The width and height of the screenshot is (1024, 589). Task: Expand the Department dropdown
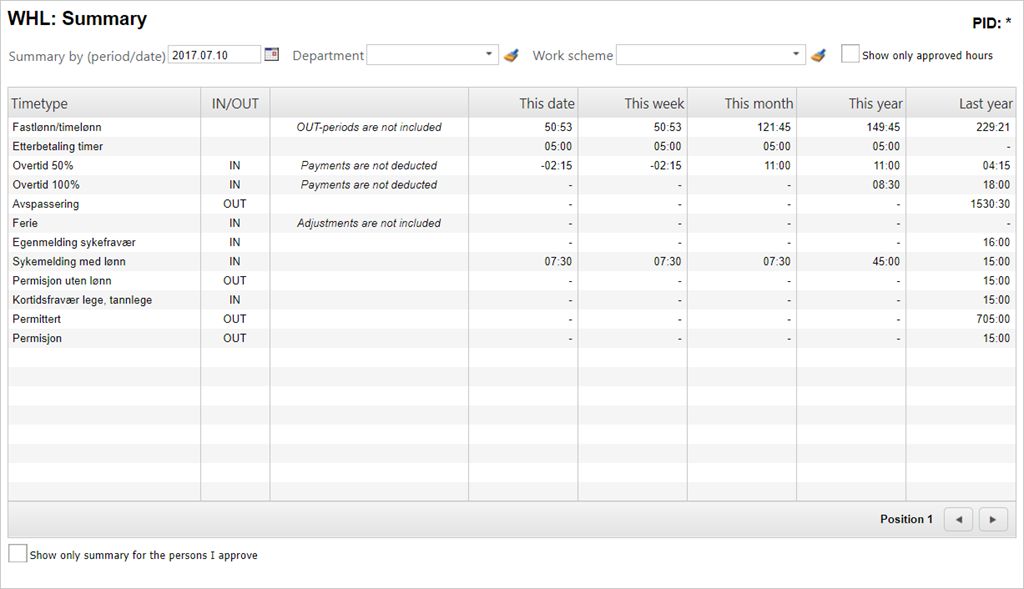coord(488,55)
